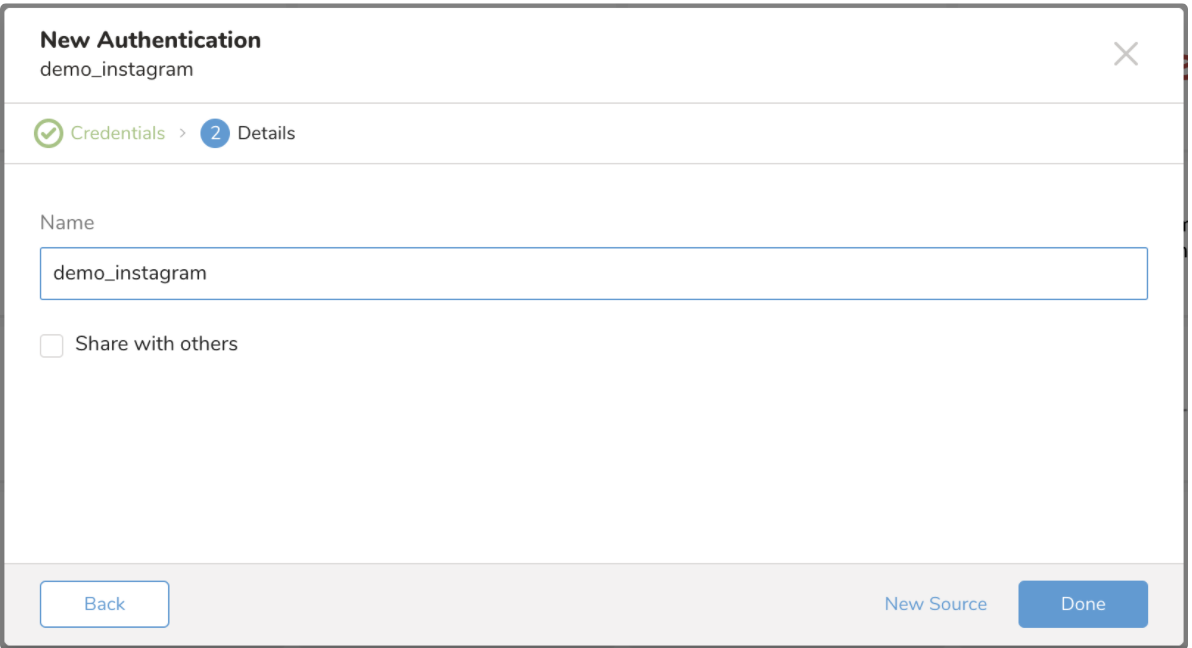Screen dimensions: 1192x648
Task: Click the Share with others label
Action: pyautogui.click(x=156, y=344)
